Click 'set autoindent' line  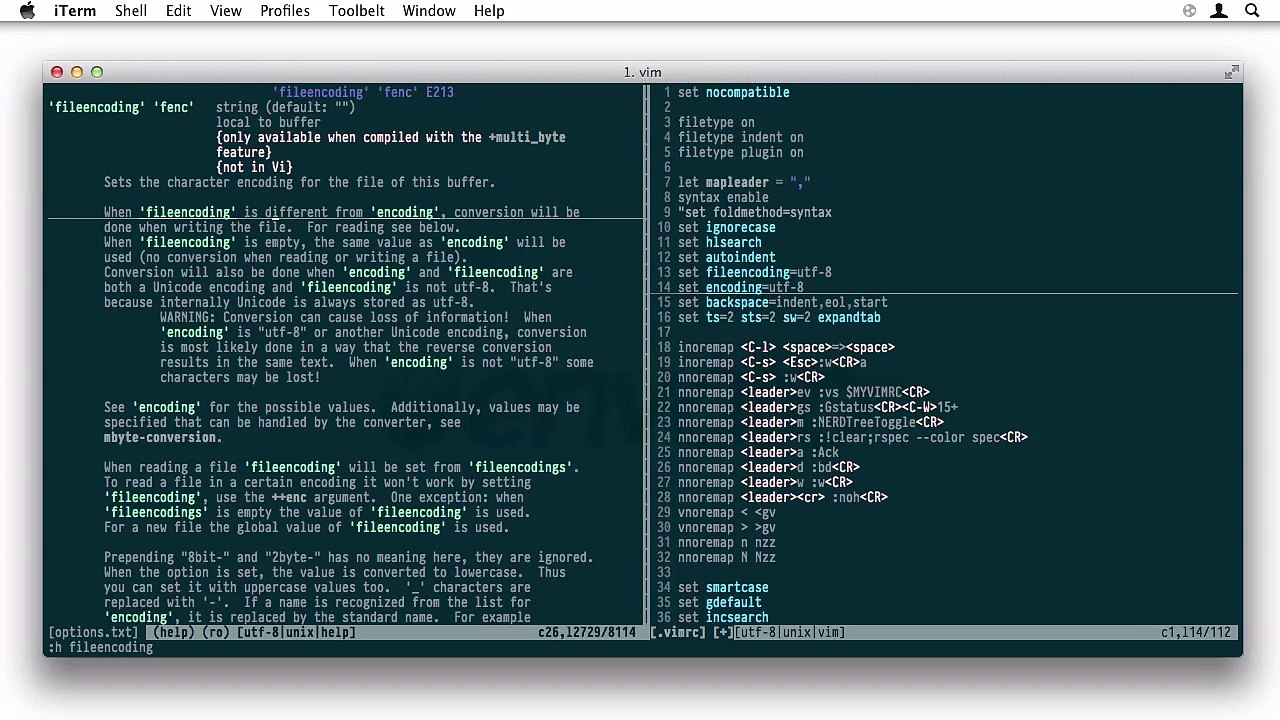(x=727, y=258)
